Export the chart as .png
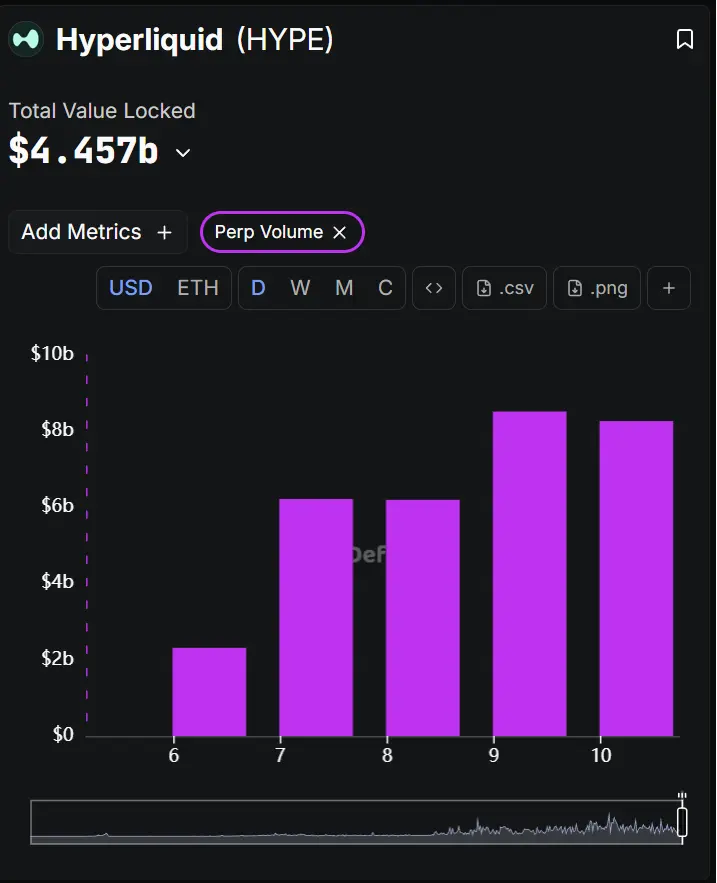Screen dimensions: 717x883 click(597, 288)
